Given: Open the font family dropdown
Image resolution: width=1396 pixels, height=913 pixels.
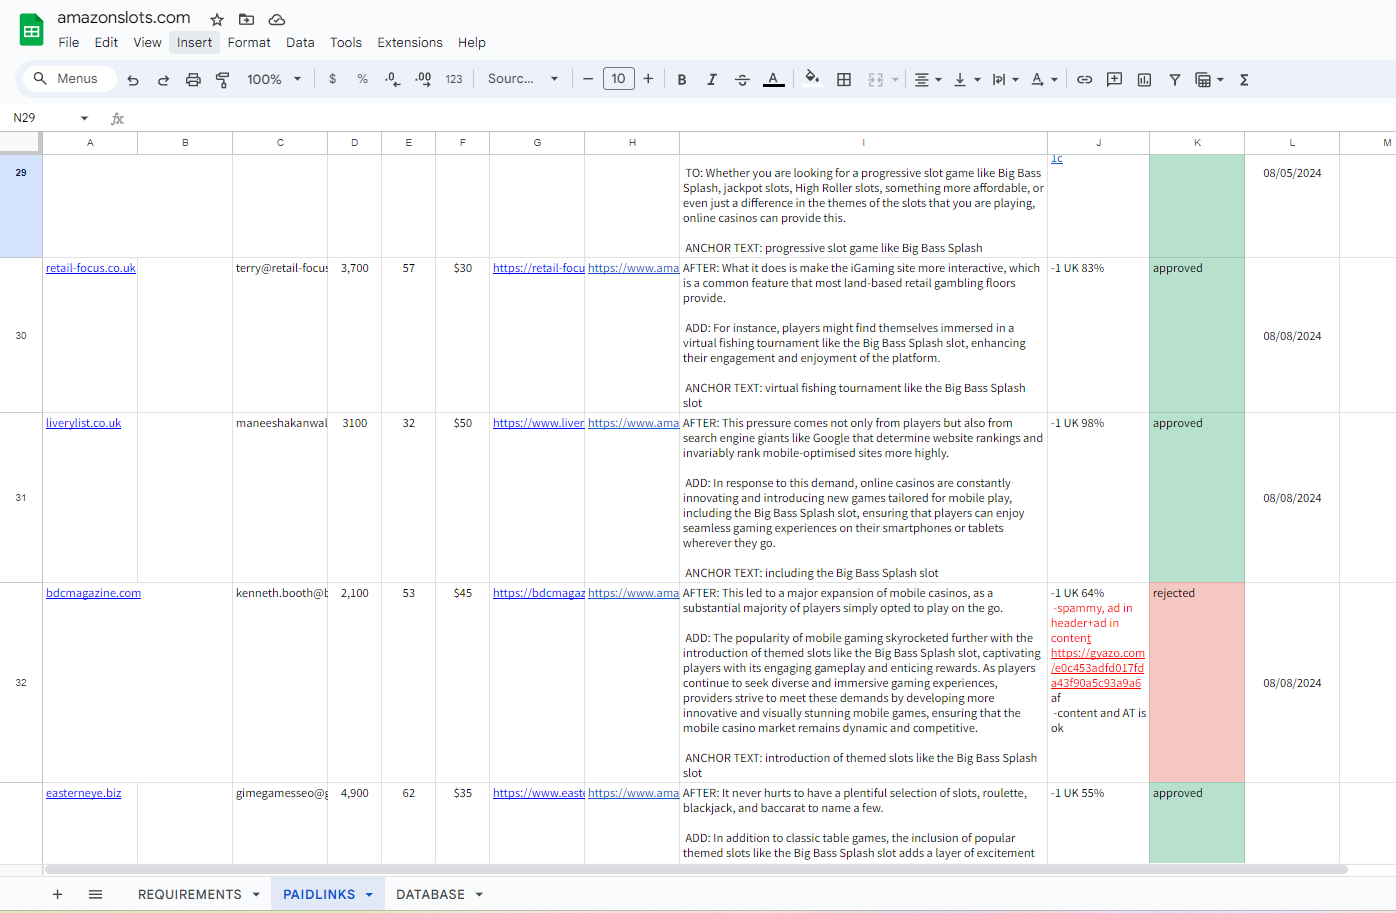Looking at the screenshot, I should coord(522,79).
